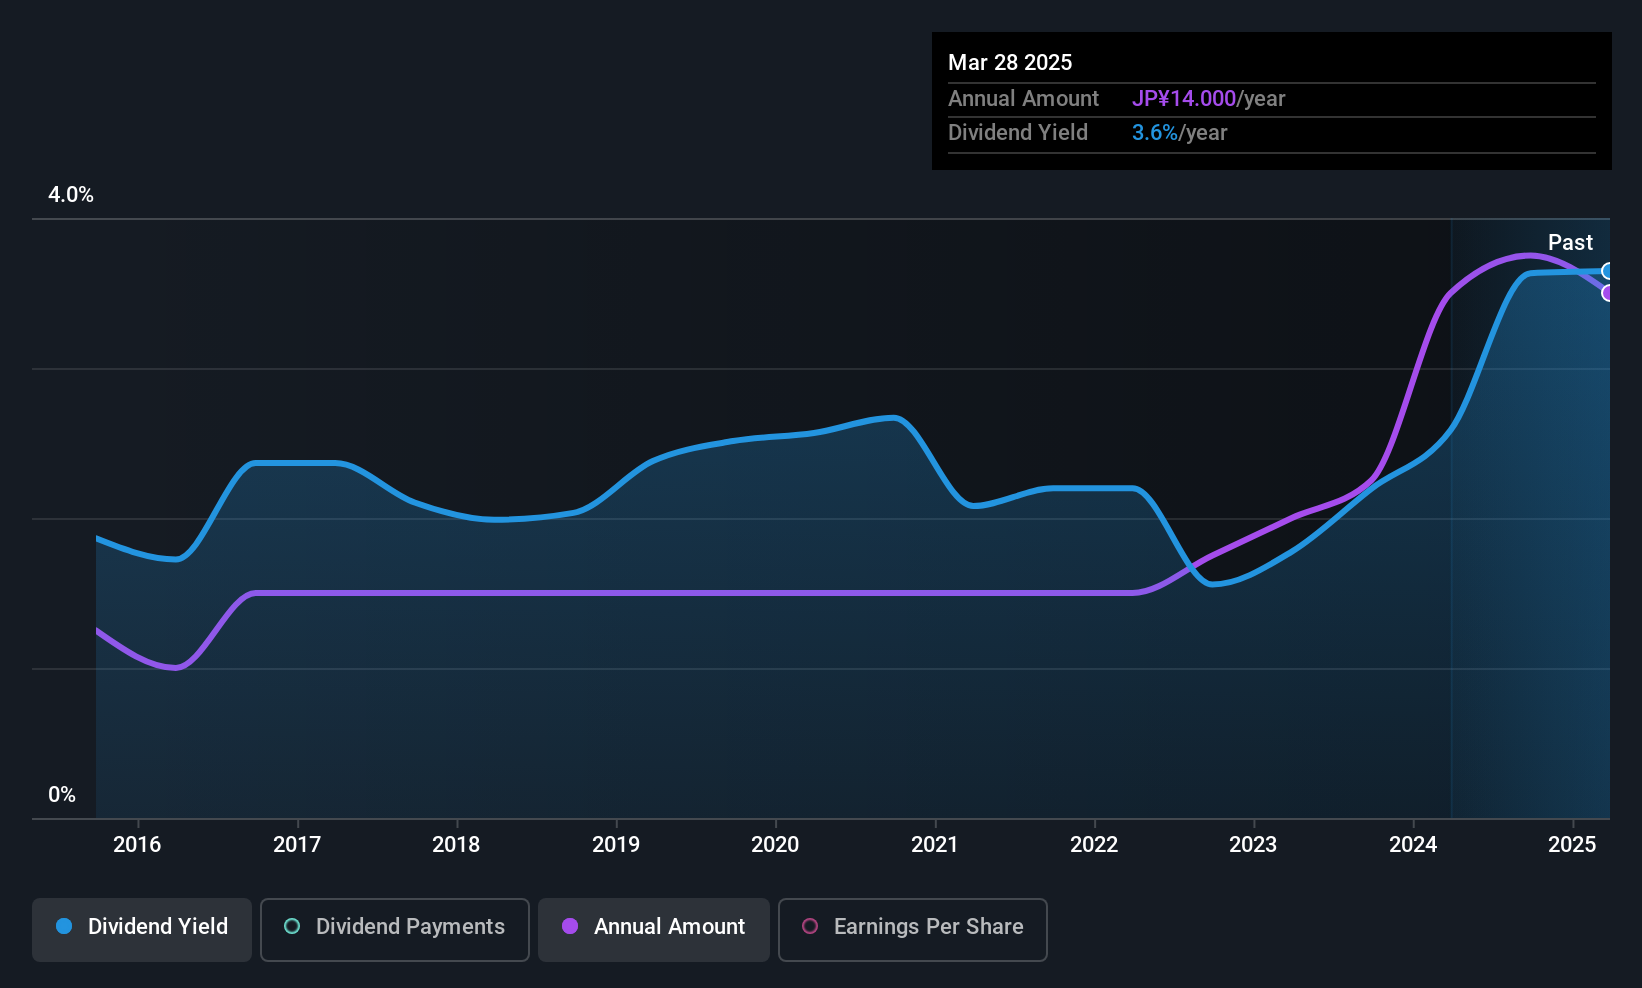This screenshot has width=1642, height=988.
Task: Show the Earnings Per Share series
Action: click(x=912, y=928)
